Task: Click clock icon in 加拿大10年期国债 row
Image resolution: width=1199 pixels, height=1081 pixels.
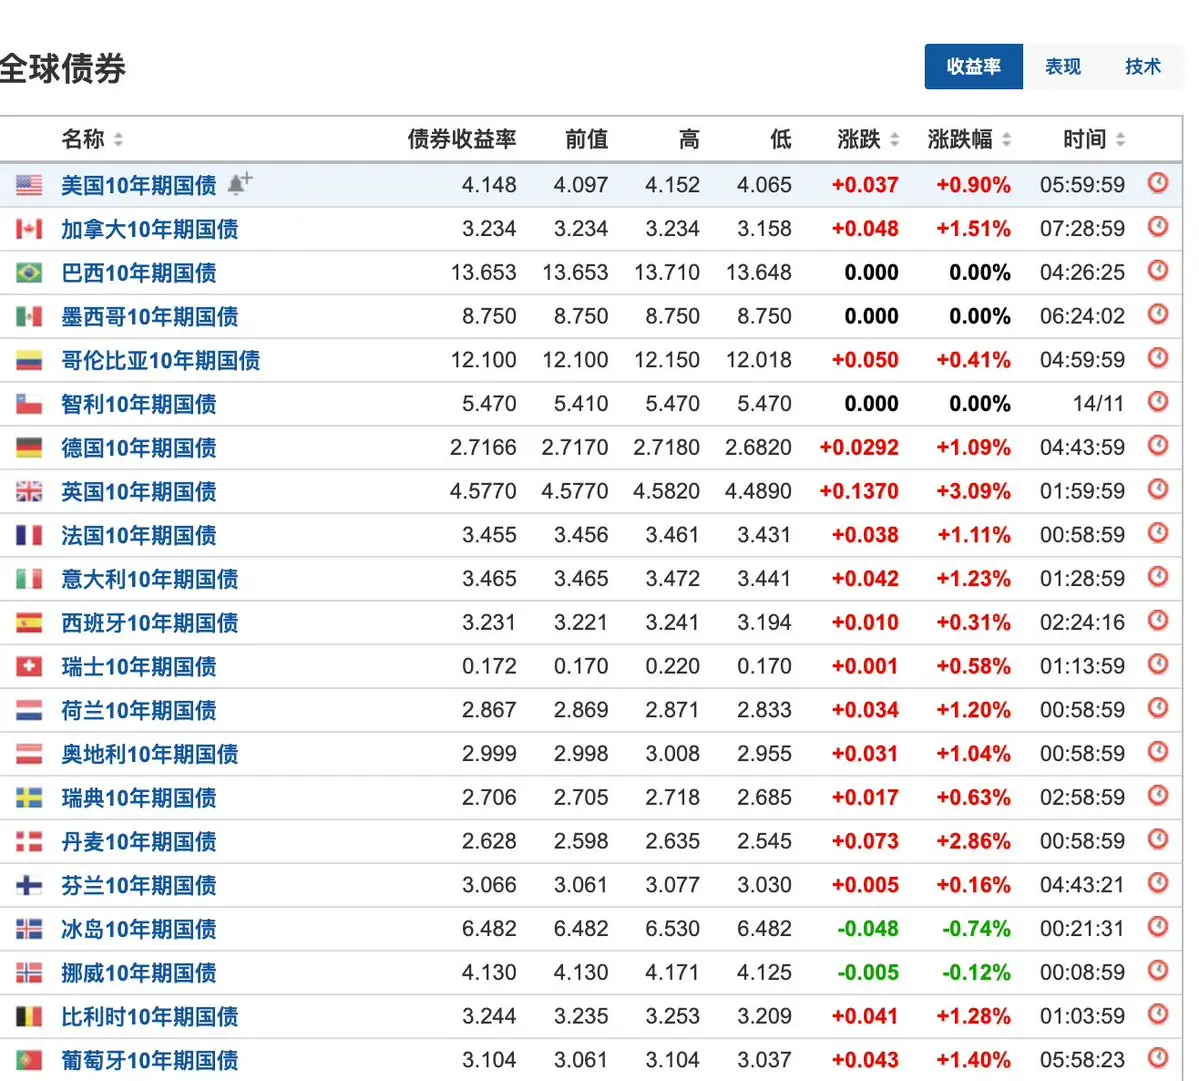Action: click(x=1158, y=226)
